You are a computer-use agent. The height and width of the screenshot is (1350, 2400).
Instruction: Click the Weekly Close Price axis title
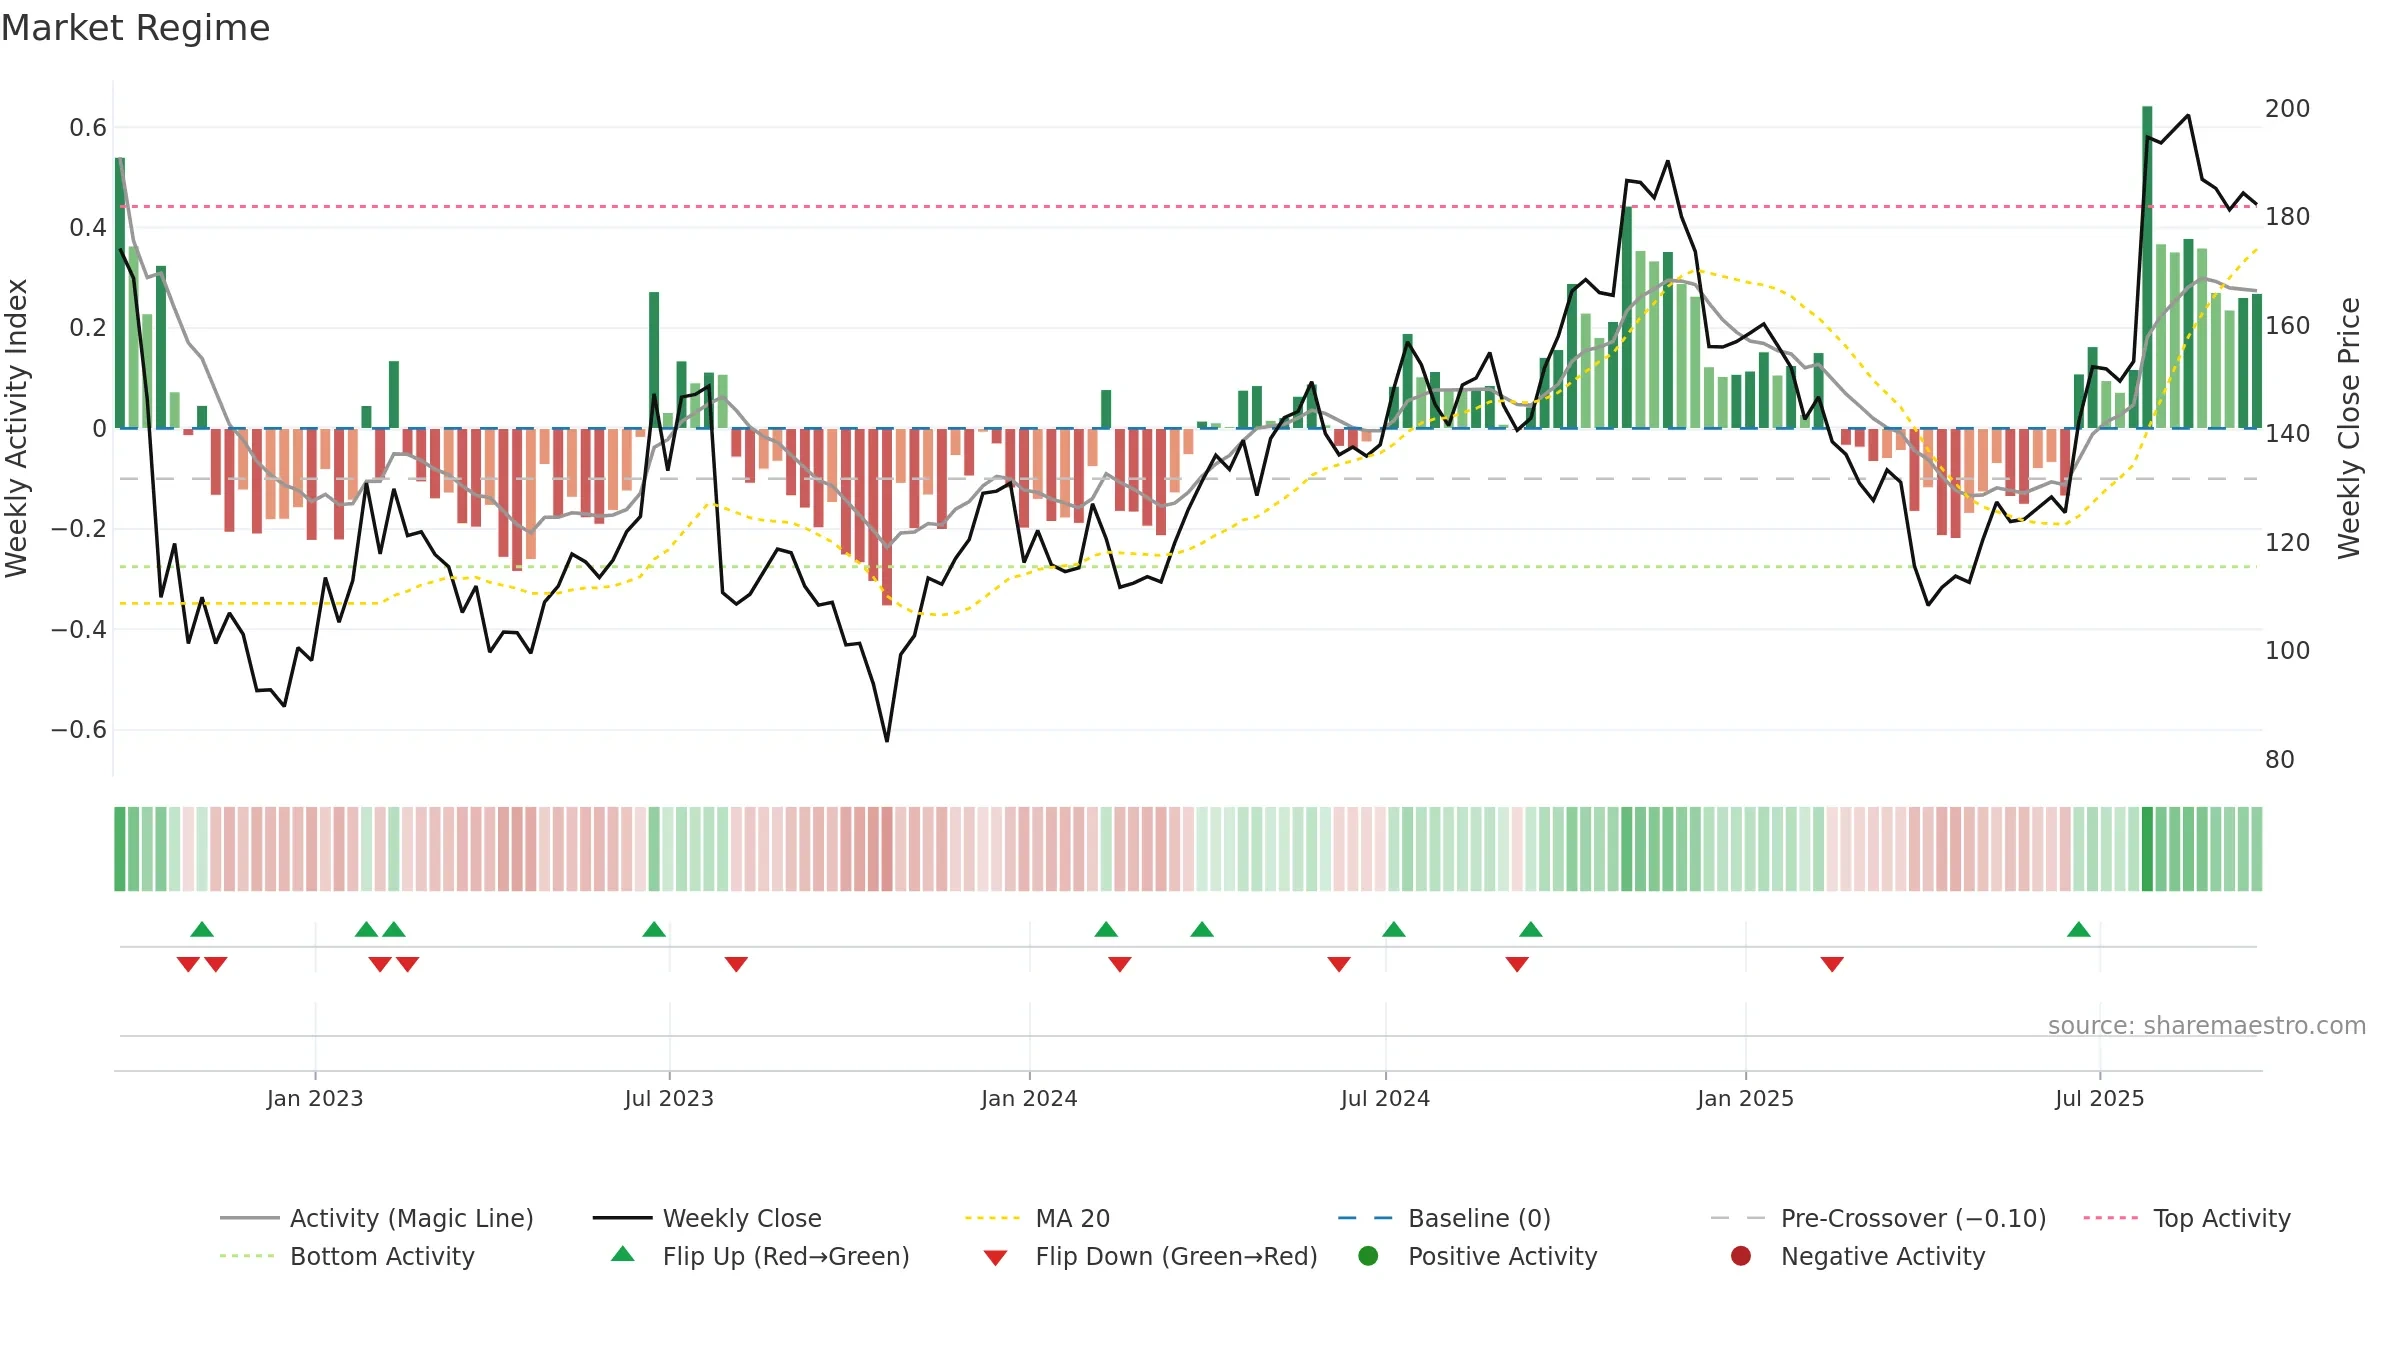(2349, 428)
